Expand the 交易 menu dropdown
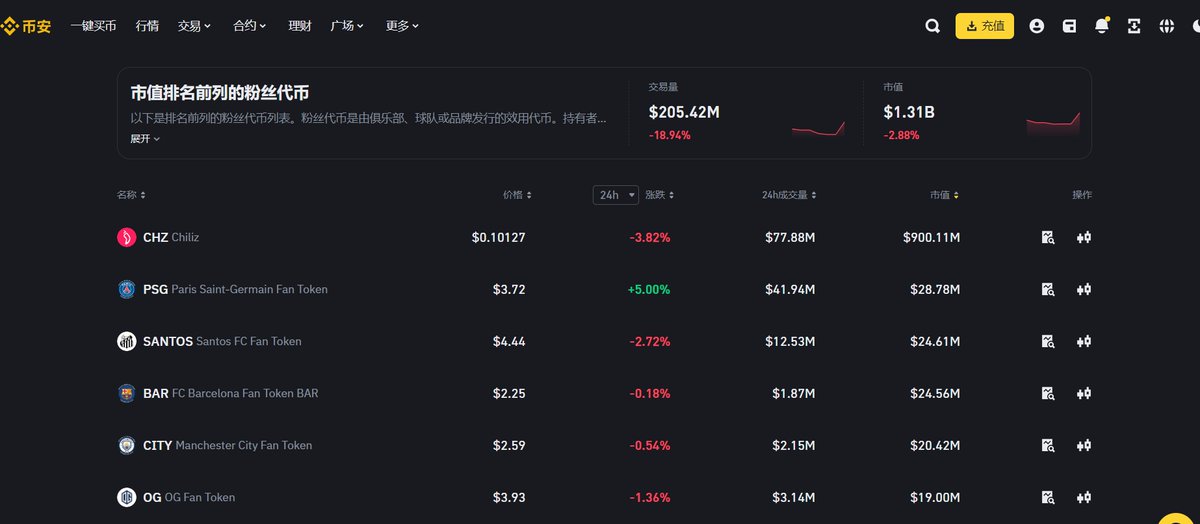 (194, 26)
